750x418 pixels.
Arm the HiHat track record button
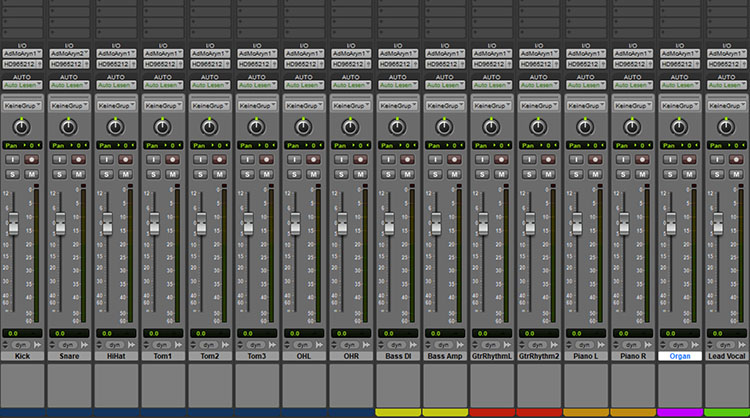point(125,160)
